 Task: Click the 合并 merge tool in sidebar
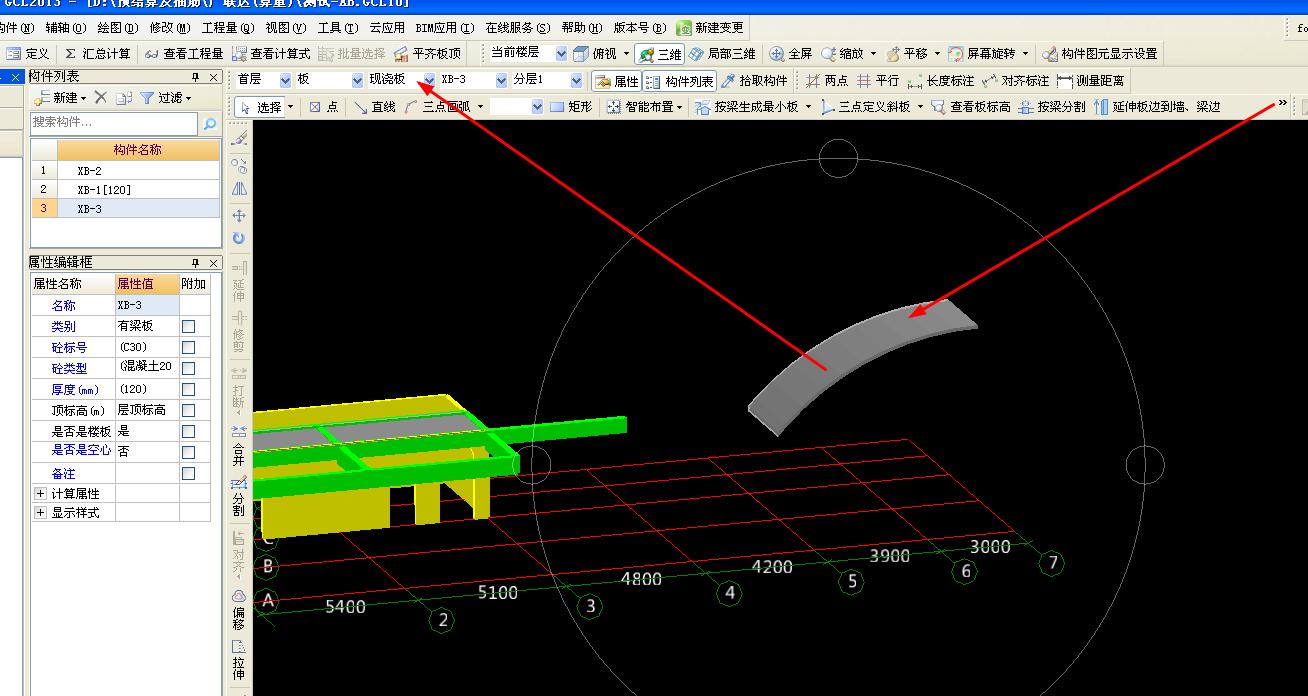(x=239, y=446)
